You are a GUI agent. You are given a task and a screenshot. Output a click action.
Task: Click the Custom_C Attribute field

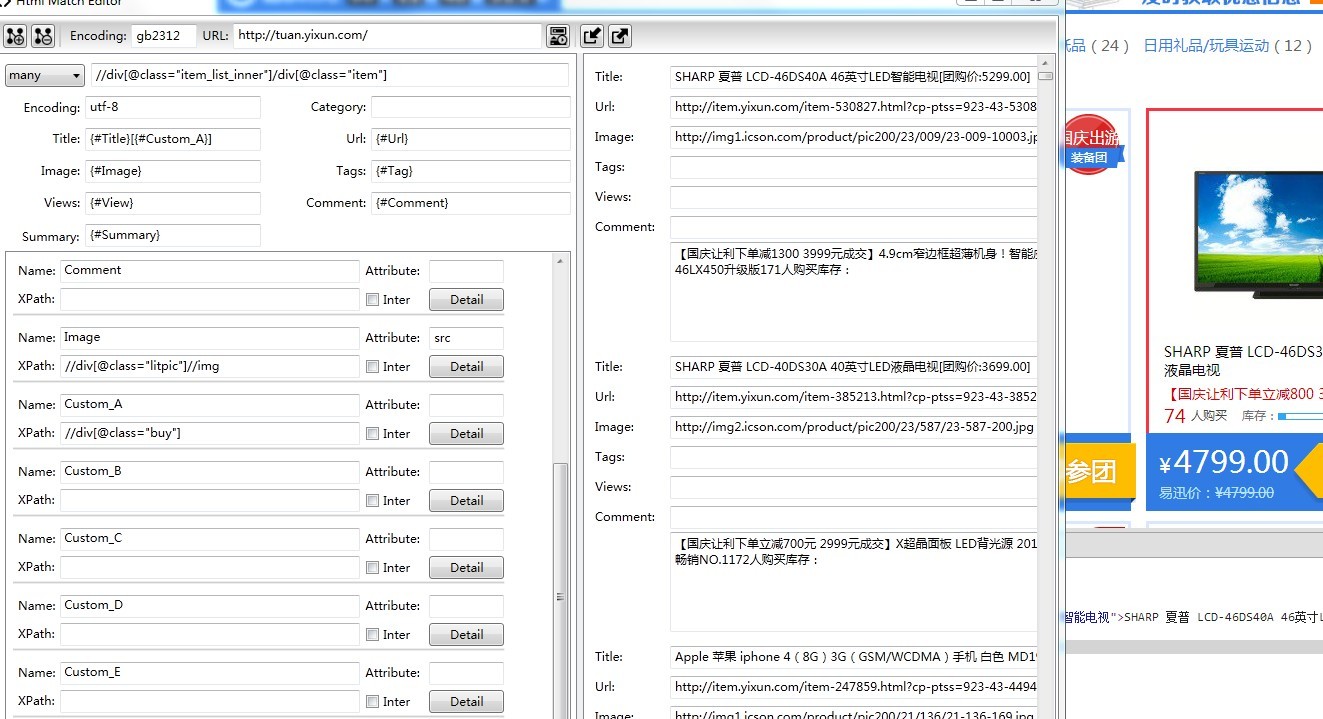coord(466,539)
